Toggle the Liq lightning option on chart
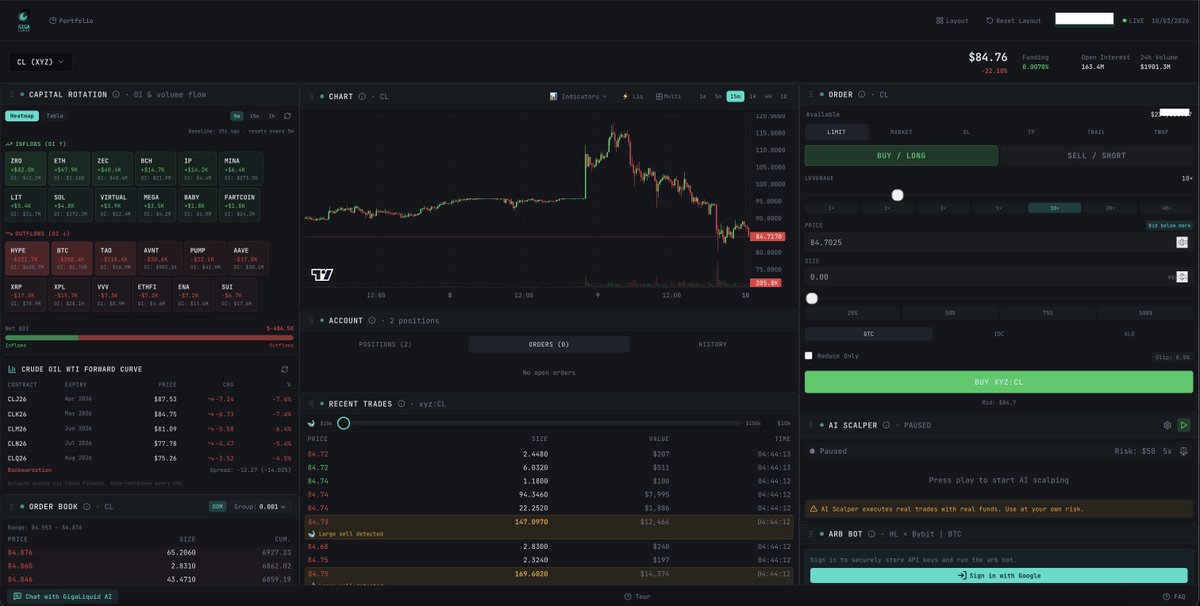Viewport: 1200px width, 606px height. tap(632, 96)
